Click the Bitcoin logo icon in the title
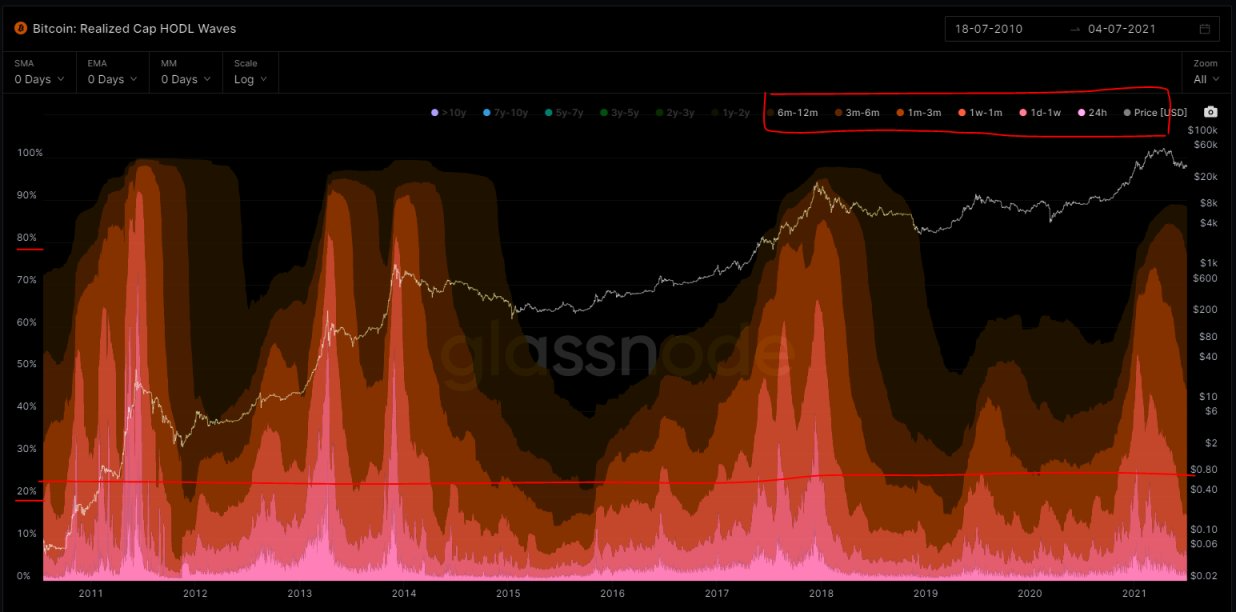The image size is (1236, 612). 19,29
